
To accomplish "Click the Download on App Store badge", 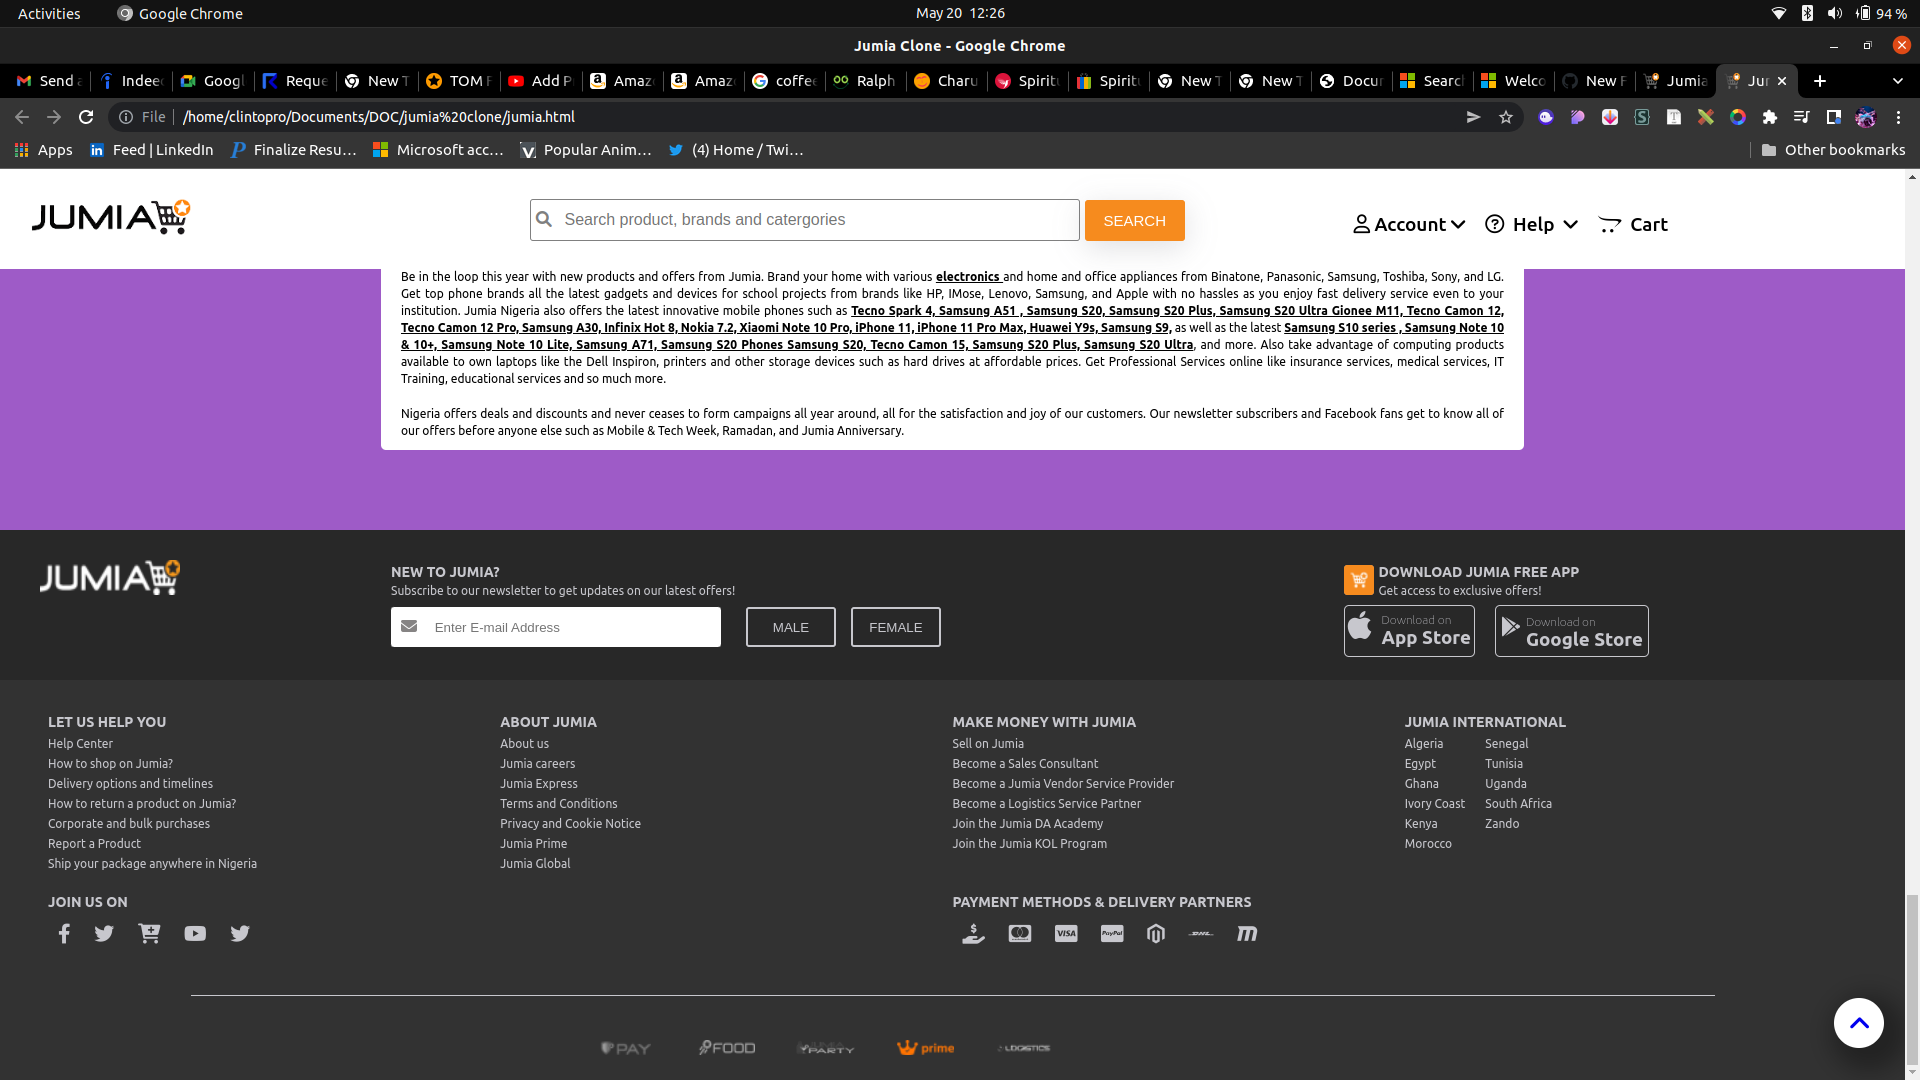I will pyautogui.click(x=1409, y=630).
